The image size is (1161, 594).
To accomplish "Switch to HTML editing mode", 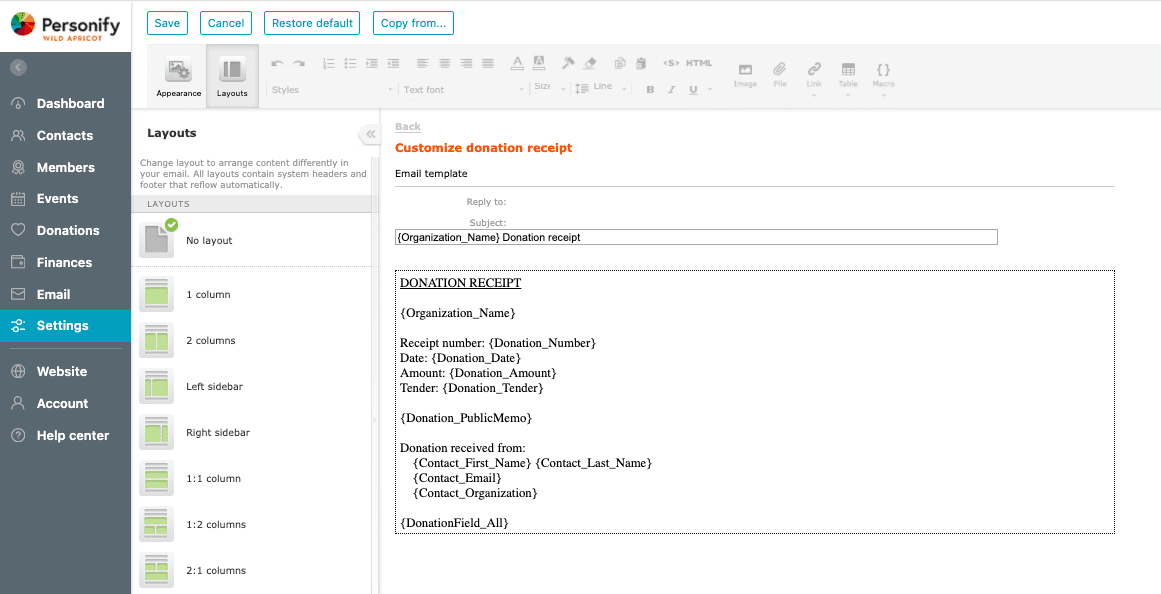I will tap(701, 61).
